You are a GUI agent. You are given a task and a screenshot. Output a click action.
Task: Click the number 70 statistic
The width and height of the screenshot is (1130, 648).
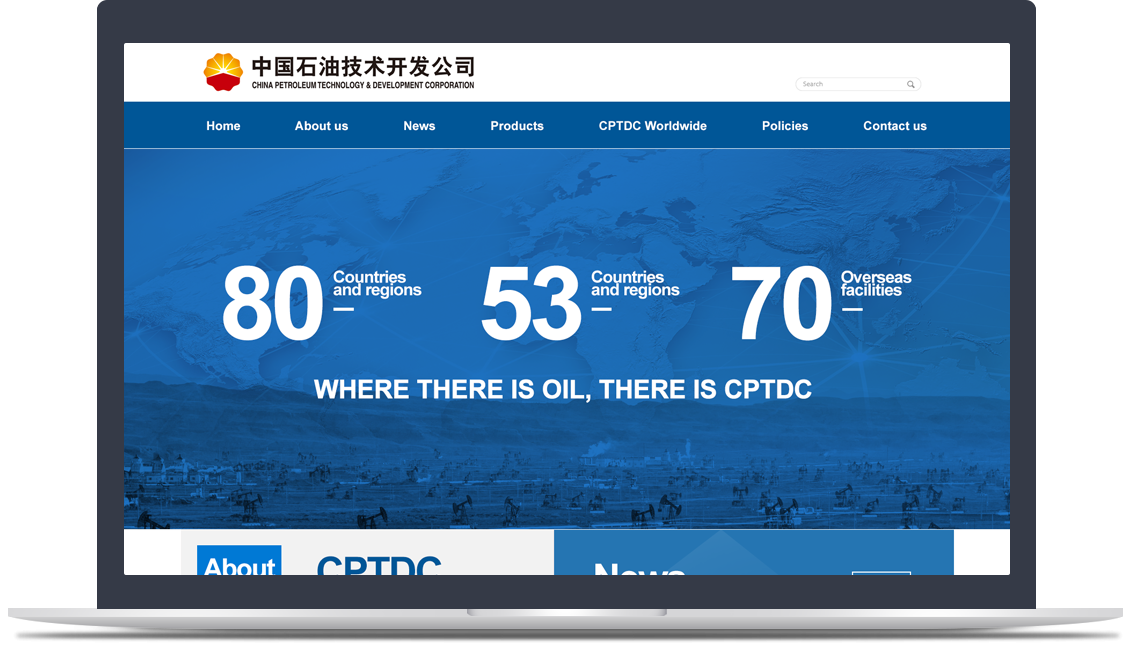(781, 303)
